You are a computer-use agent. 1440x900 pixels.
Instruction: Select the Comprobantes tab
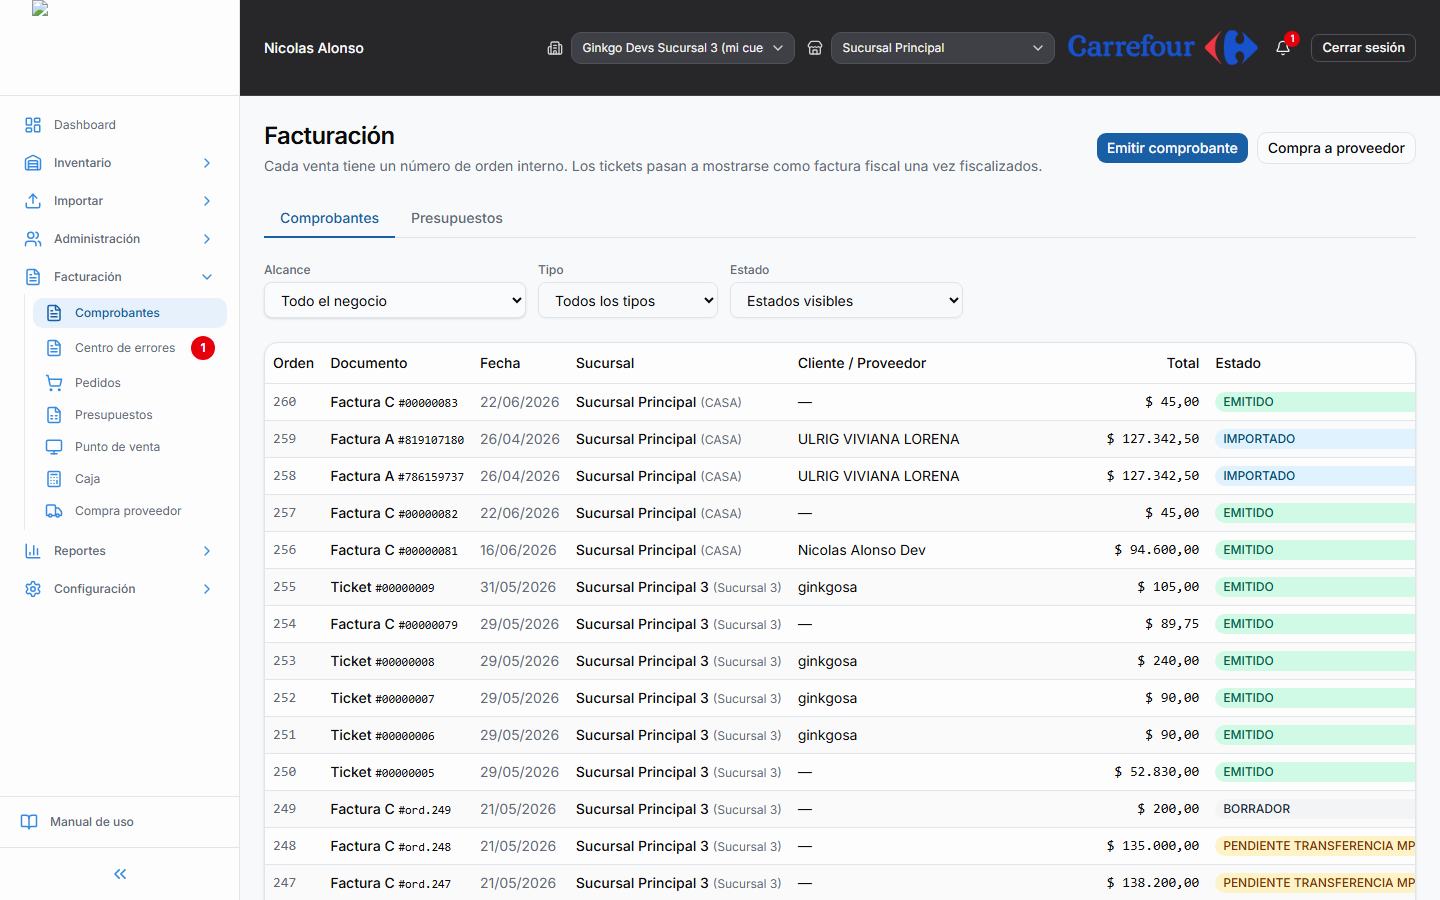click(329, 218)
